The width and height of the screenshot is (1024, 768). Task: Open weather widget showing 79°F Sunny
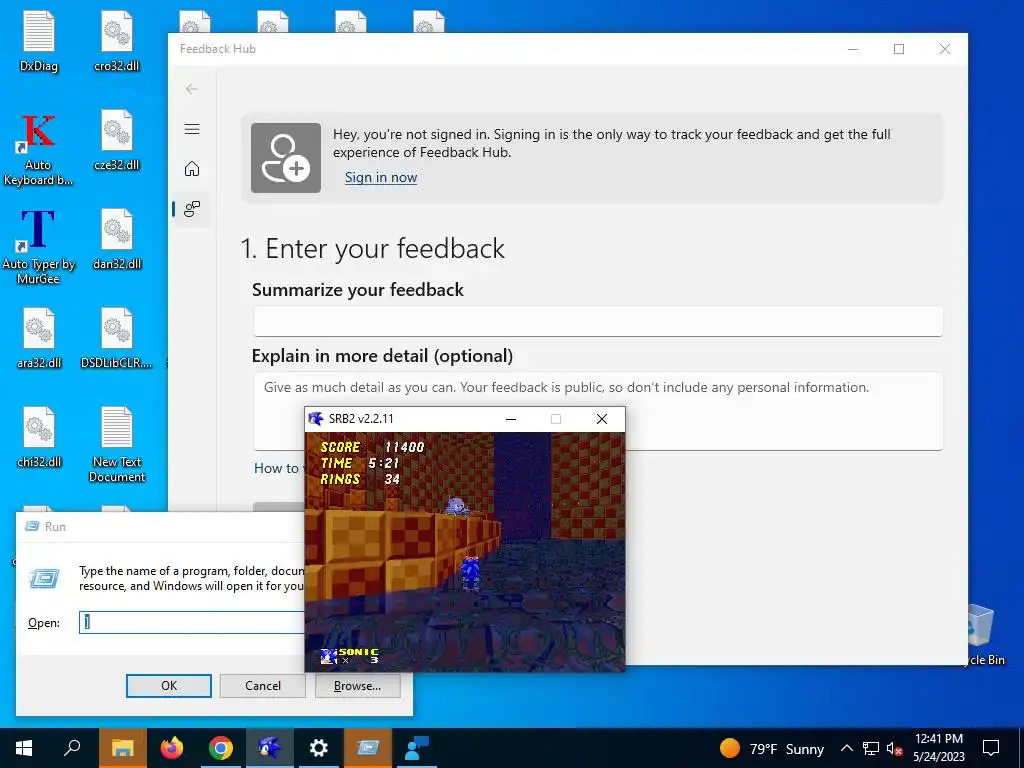[x=771, y=748]
